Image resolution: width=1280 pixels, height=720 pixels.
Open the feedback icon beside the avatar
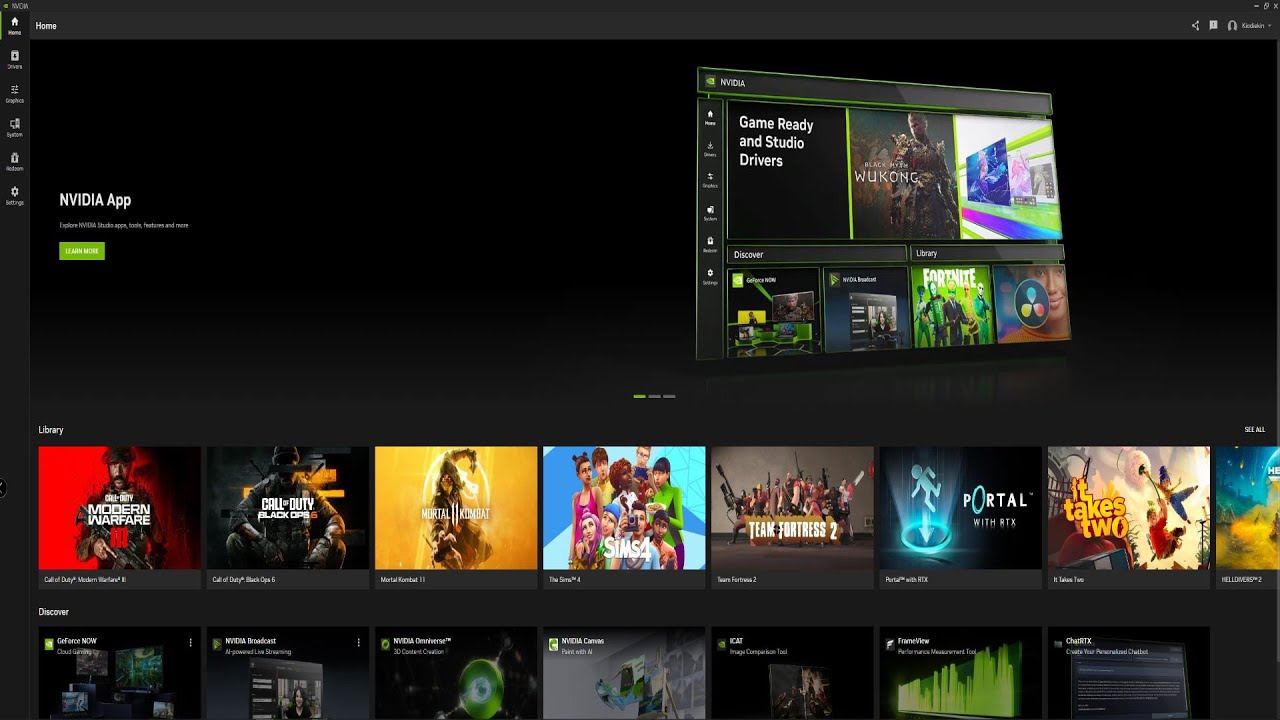pyautogui.click(x=1213, y=26)
